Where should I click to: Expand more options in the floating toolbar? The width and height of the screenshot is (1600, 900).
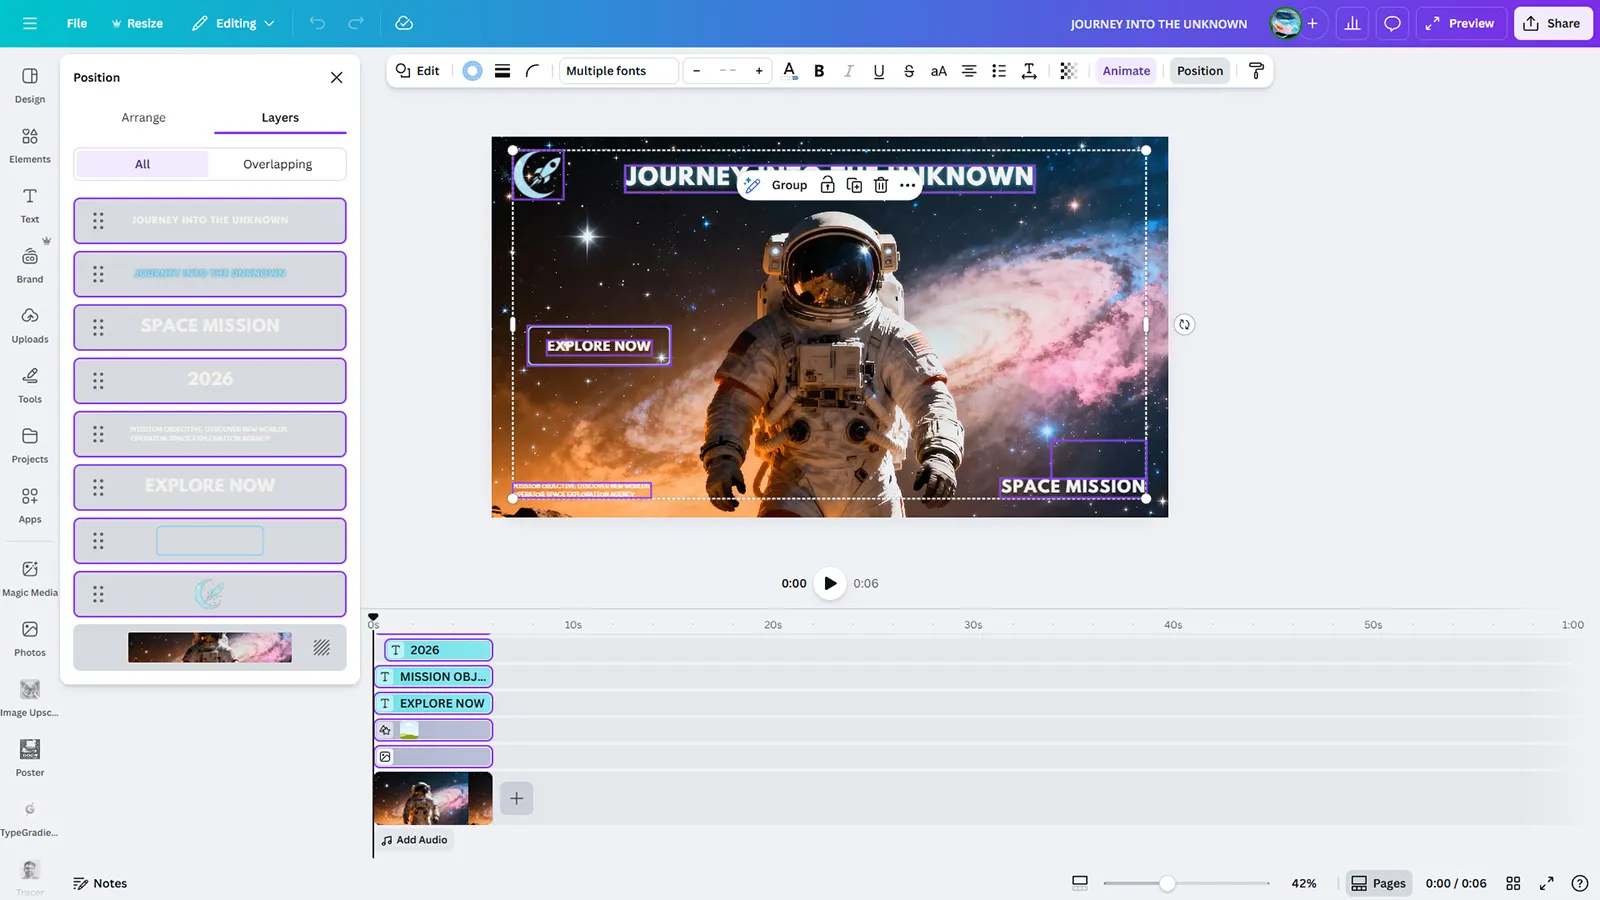pyautogui.click(x=907, y=185)
